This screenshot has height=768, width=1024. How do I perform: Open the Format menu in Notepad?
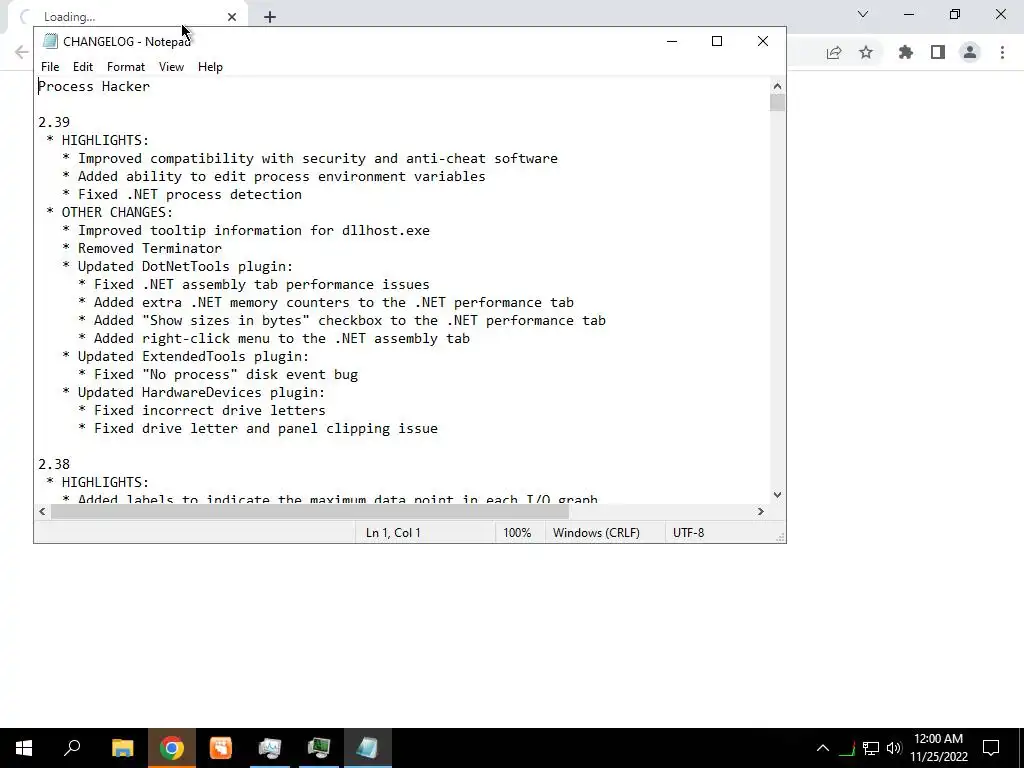point(125,67)
